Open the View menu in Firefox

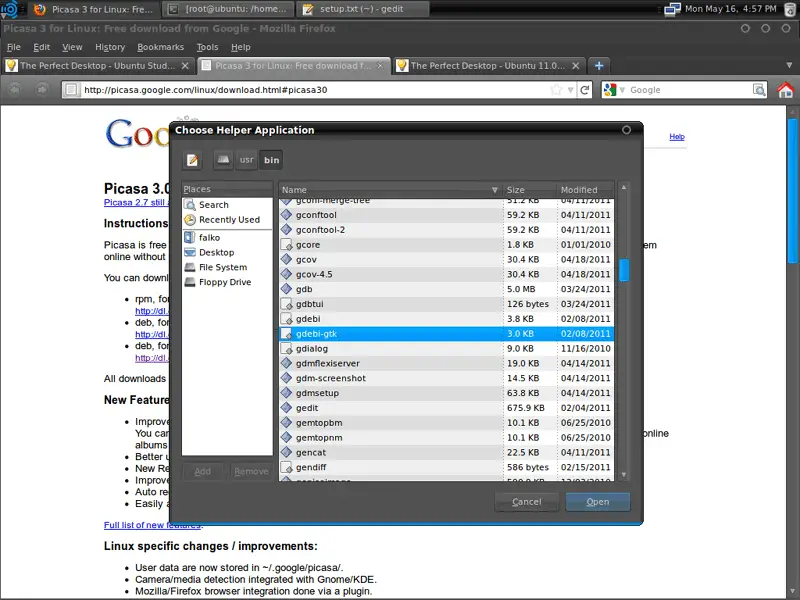(x=72, y=47)
